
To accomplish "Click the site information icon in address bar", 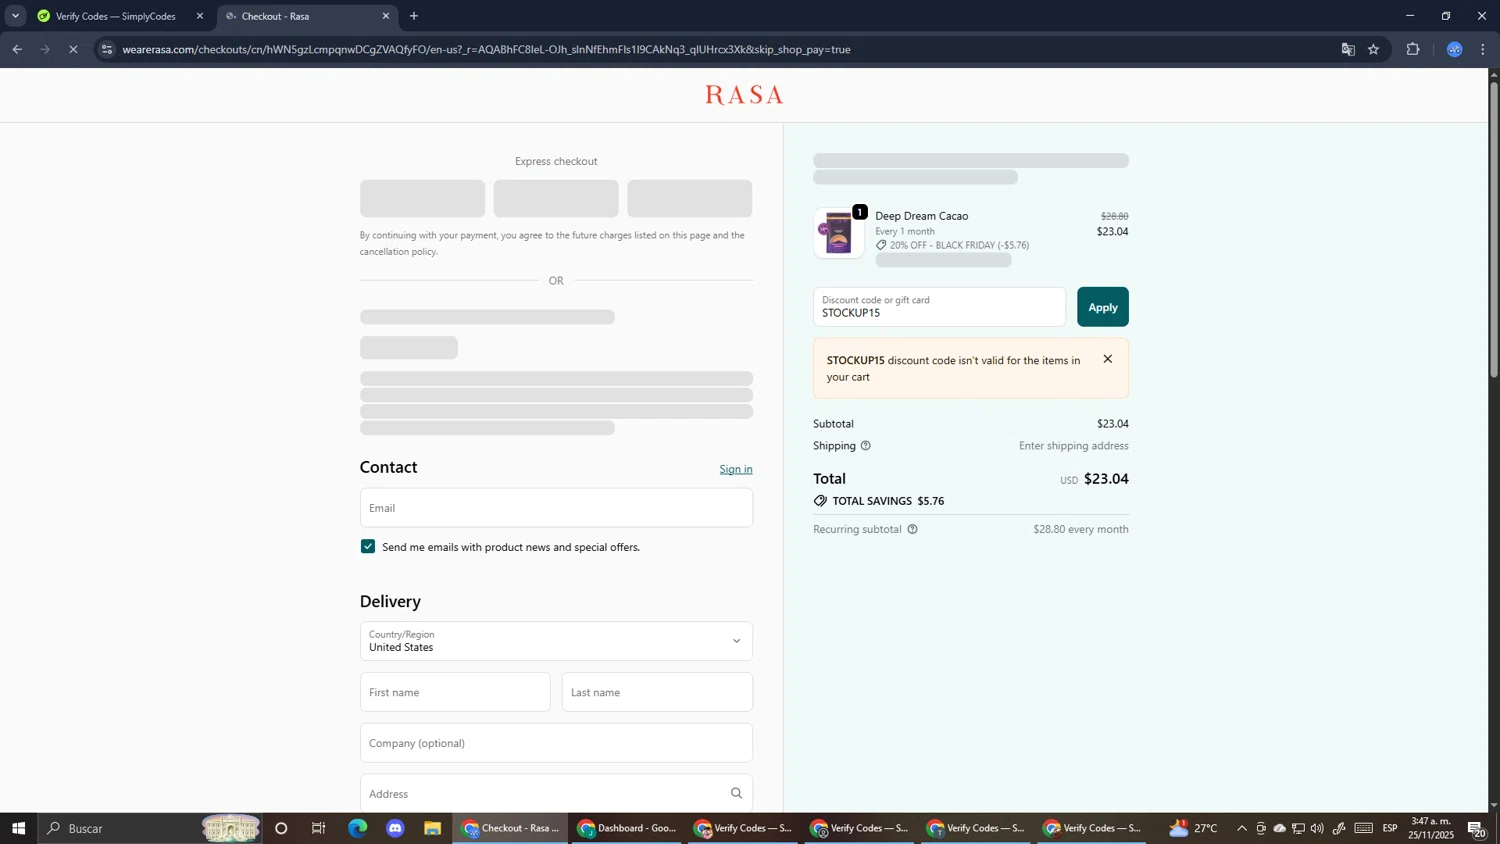I will click(107, 49).
